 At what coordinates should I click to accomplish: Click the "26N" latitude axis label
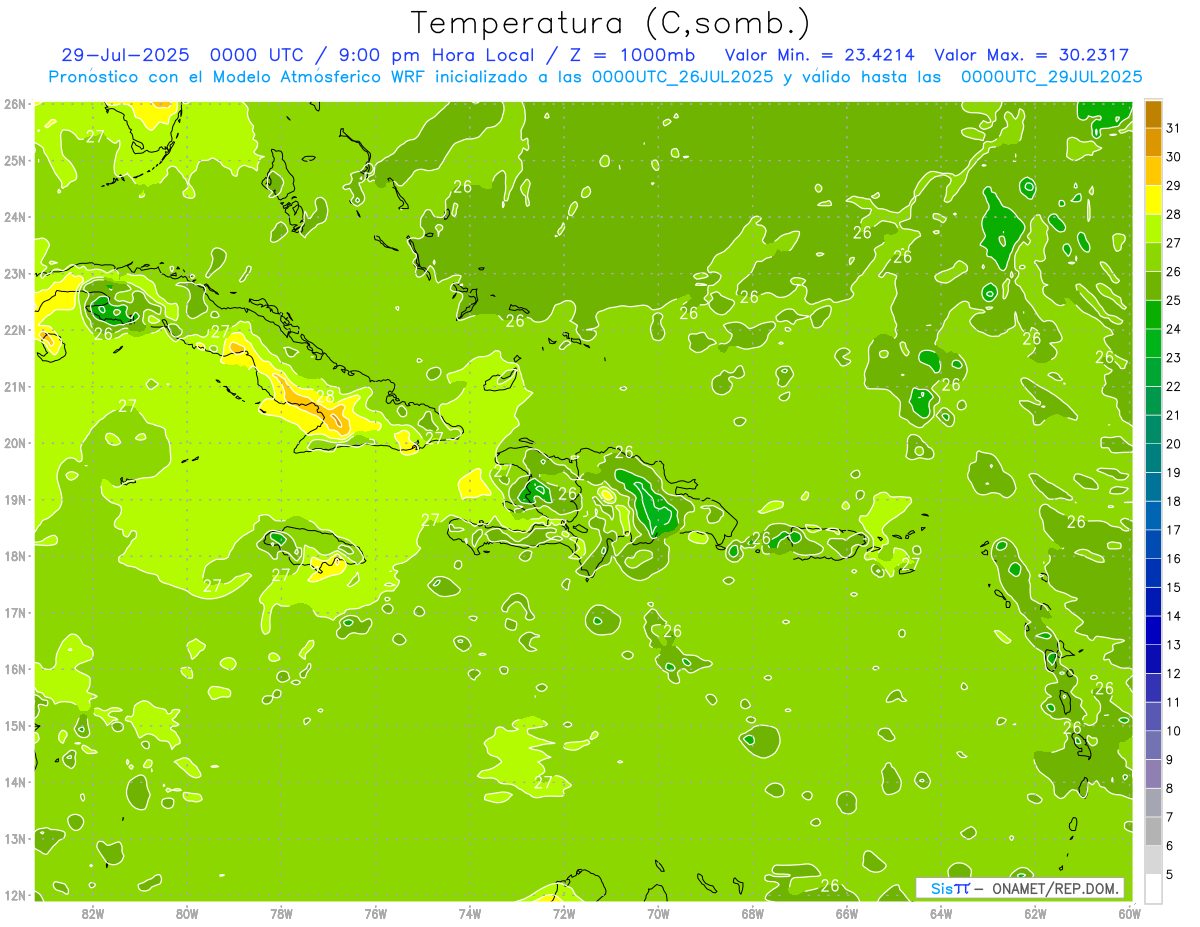[15, 104]
